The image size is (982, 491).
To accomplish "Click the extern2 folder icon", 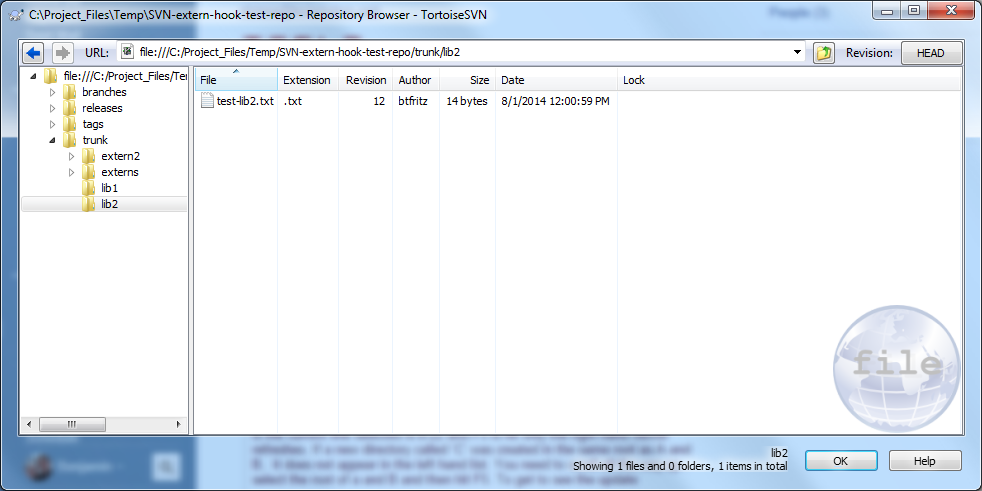I will (x=89, y=156).
